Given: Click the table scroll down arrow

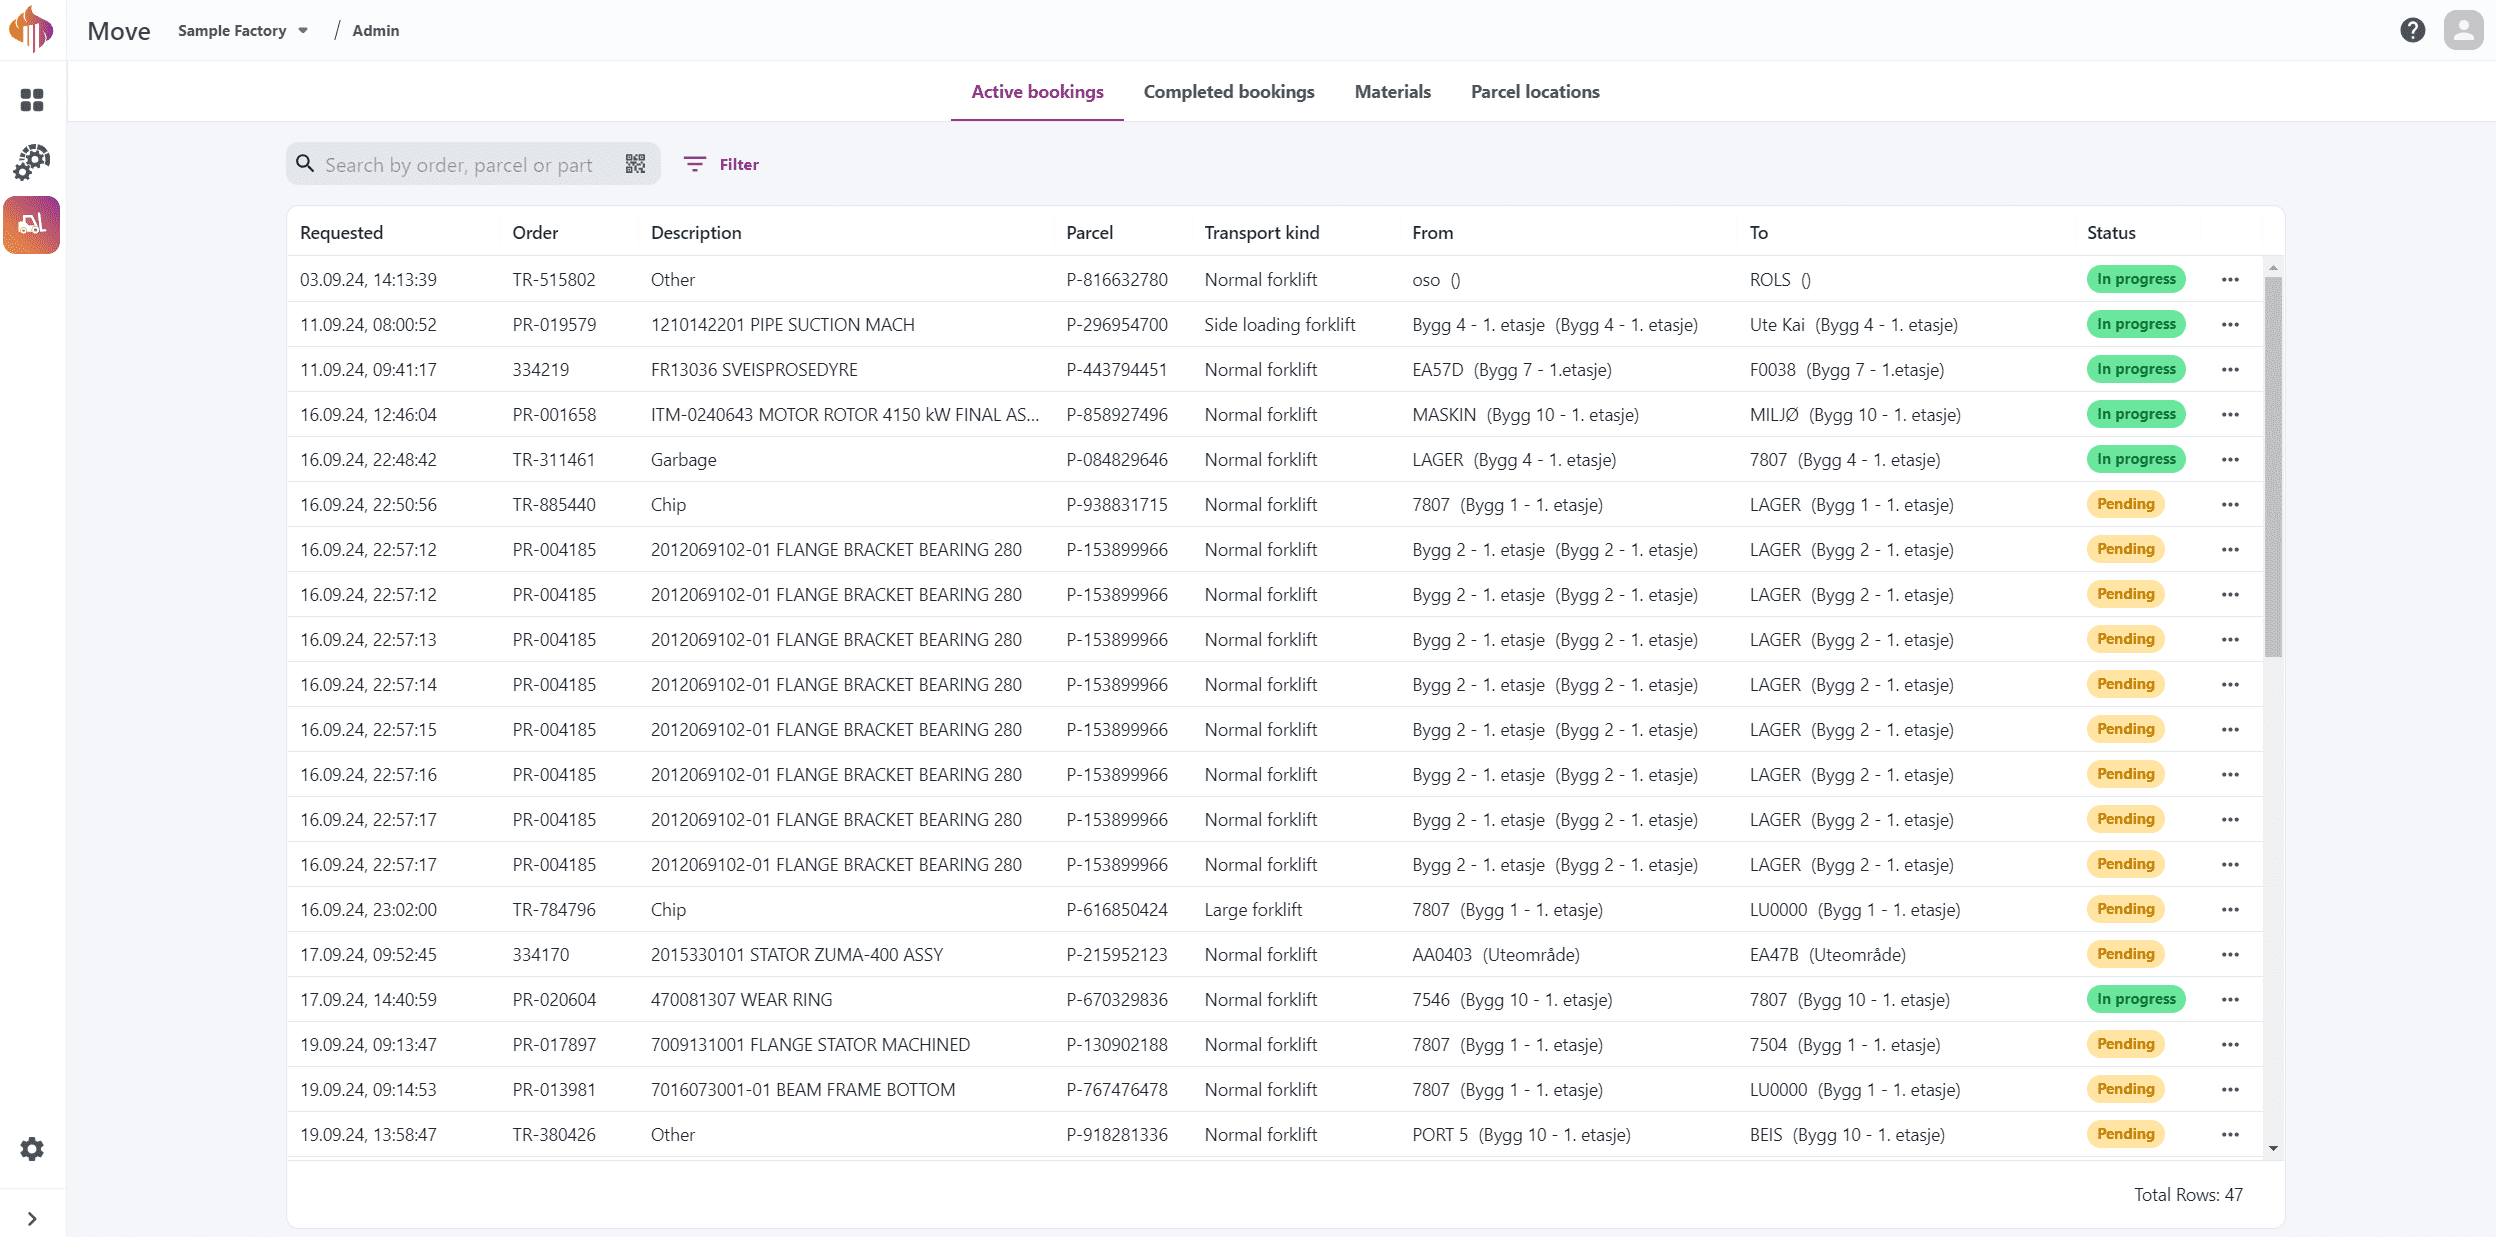Looking at the screenshot, I should click(x=2273, y=1149).
